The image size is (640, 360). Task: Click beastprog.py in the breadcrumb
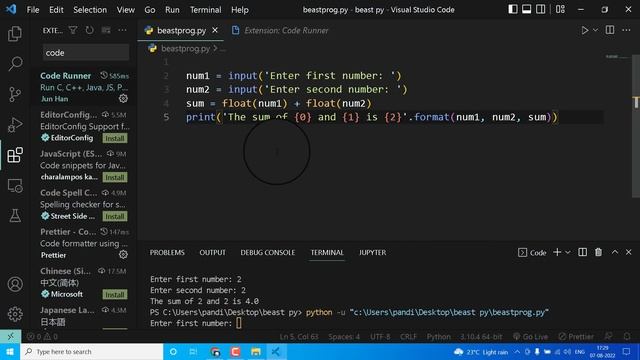point(185,49)
